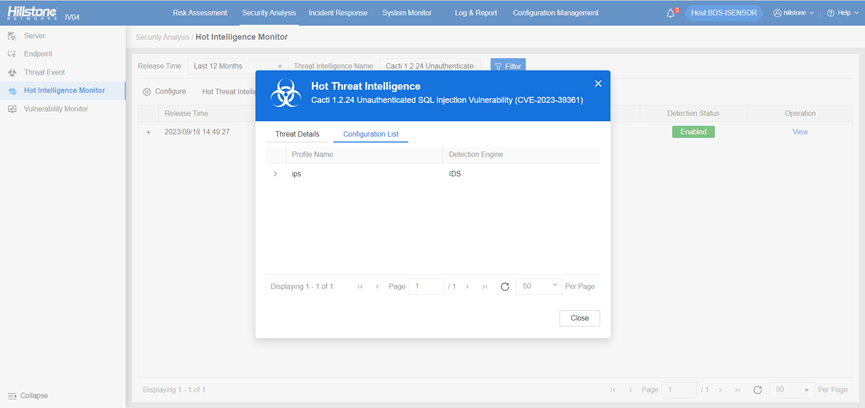Click the Detection Status column header
865x408 pixels.
693,114
